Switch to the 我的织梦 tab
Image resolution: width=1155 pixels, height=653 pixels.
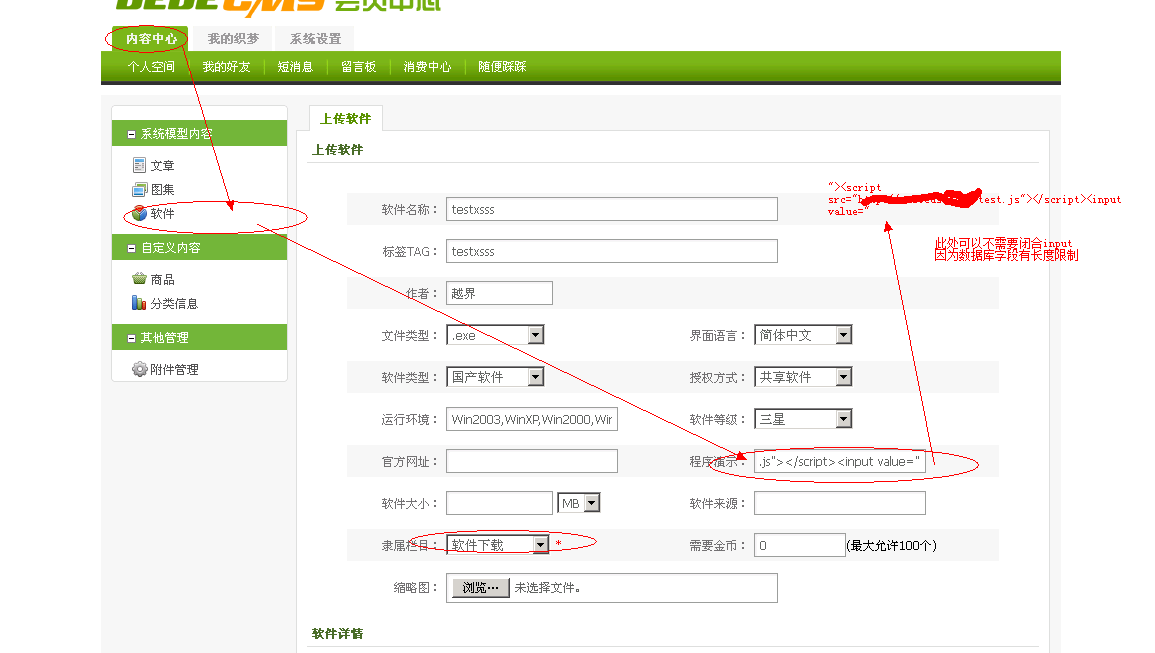click(233, 38)
